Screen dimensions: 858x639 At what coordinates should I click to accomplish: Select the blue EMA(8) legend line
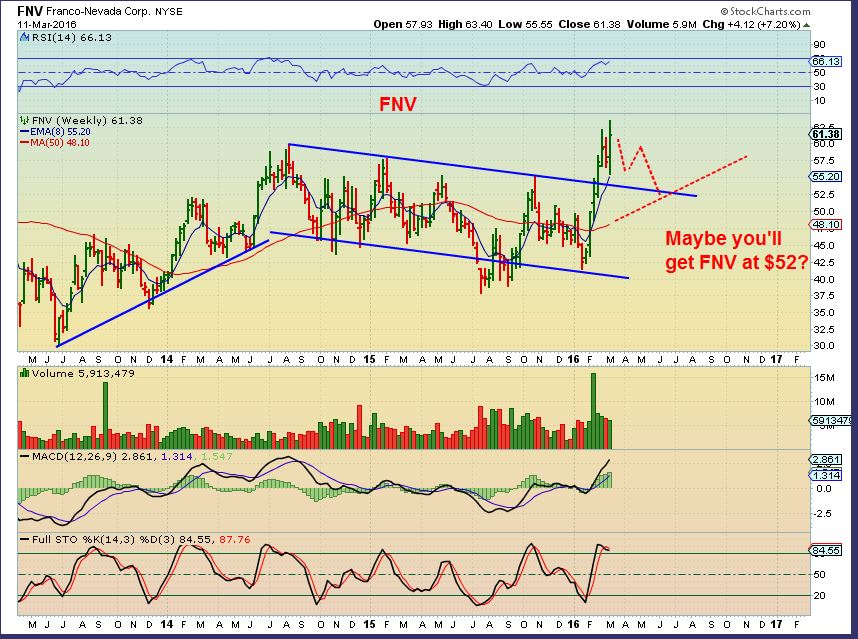(24, 132)
